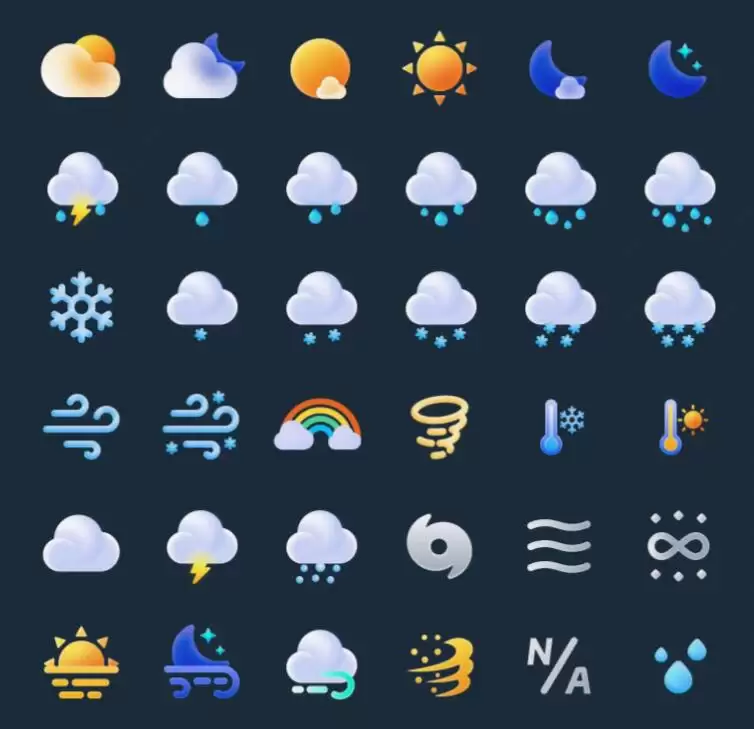Click the yellow tornado icon
The image size is (754, 729).
point(440,427)
